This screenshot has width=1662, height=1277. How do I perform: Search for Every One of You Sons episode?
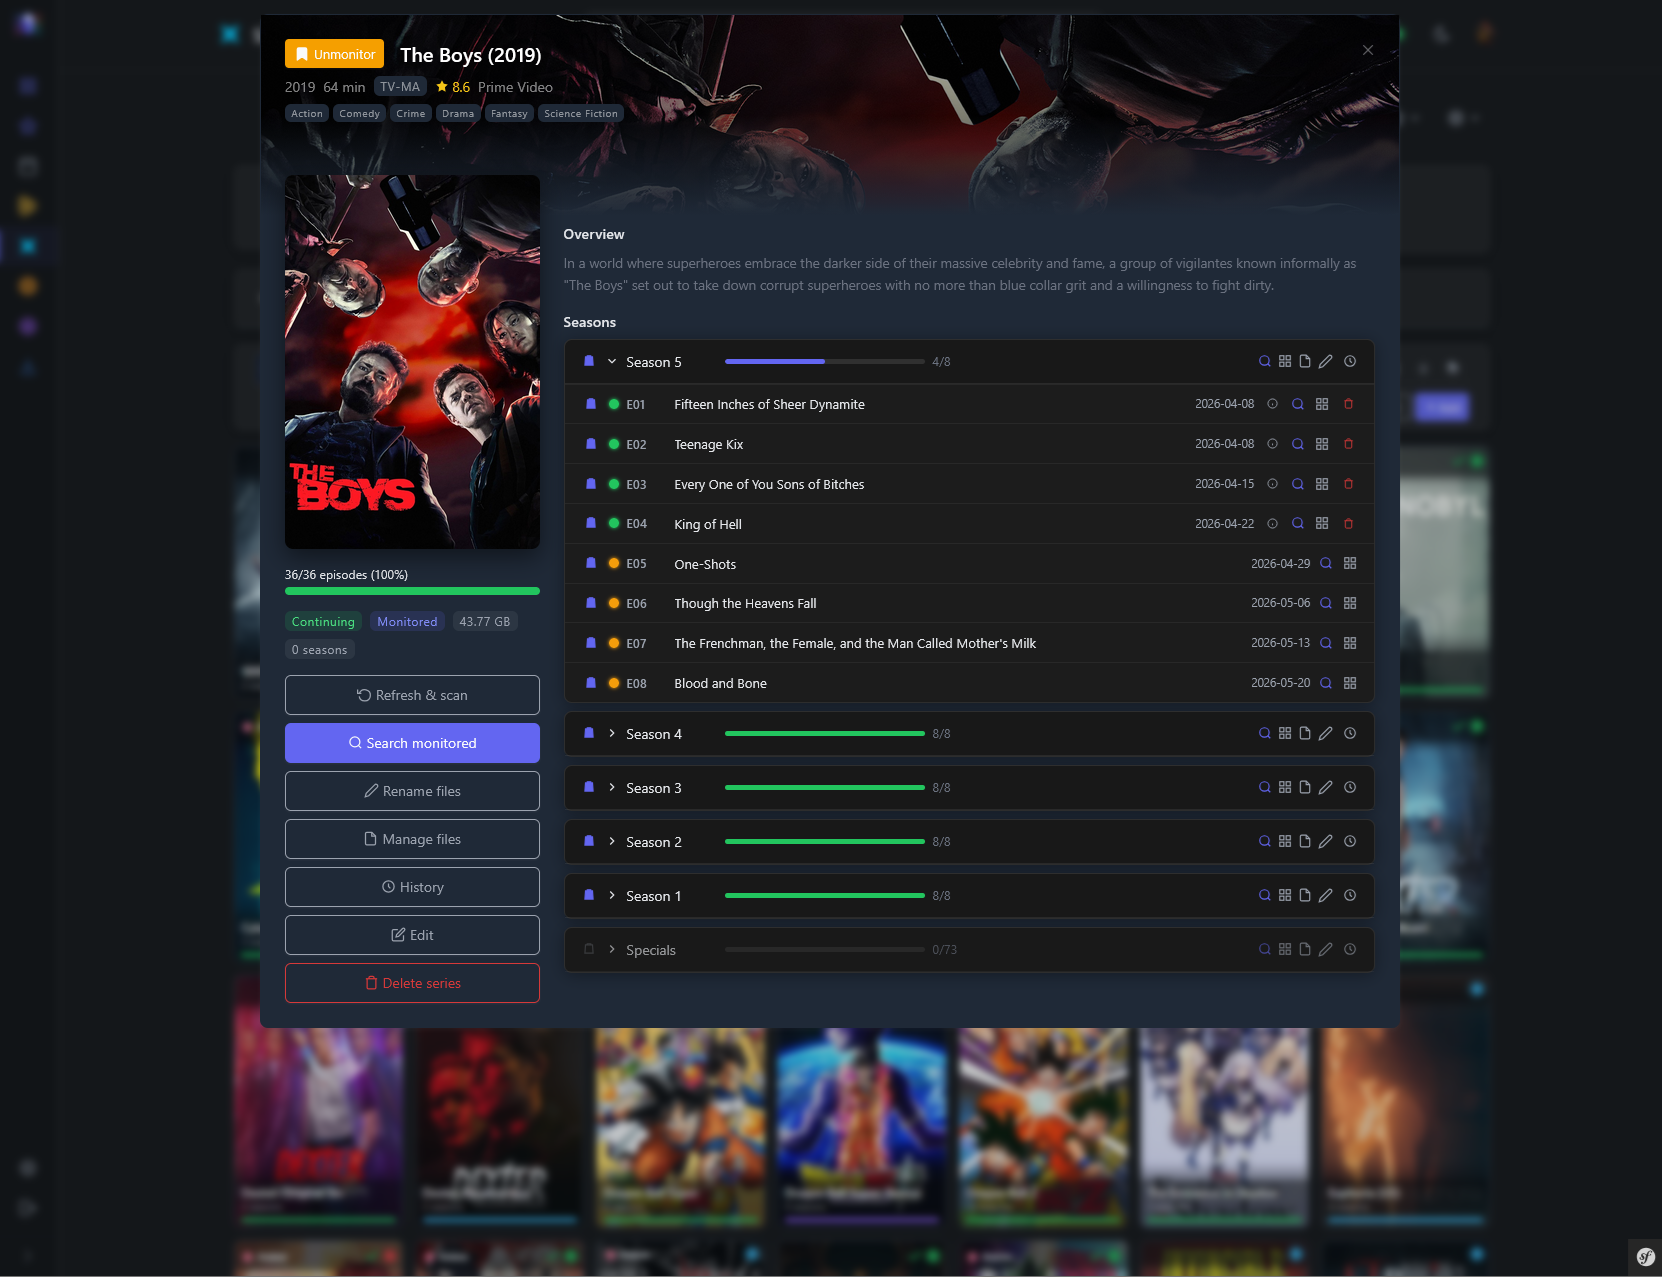(1298, 484)
